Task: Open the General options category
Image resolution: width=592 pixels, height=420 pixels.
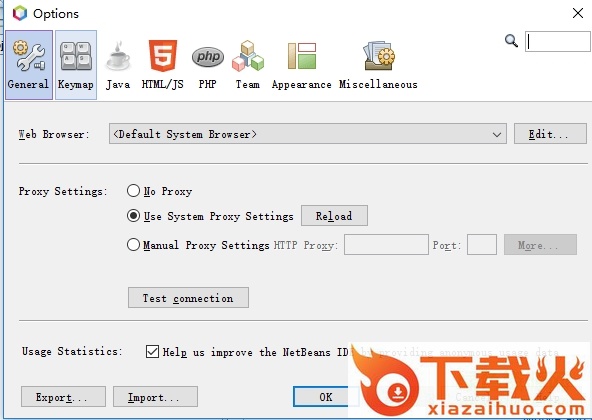Action: point(29,65)
